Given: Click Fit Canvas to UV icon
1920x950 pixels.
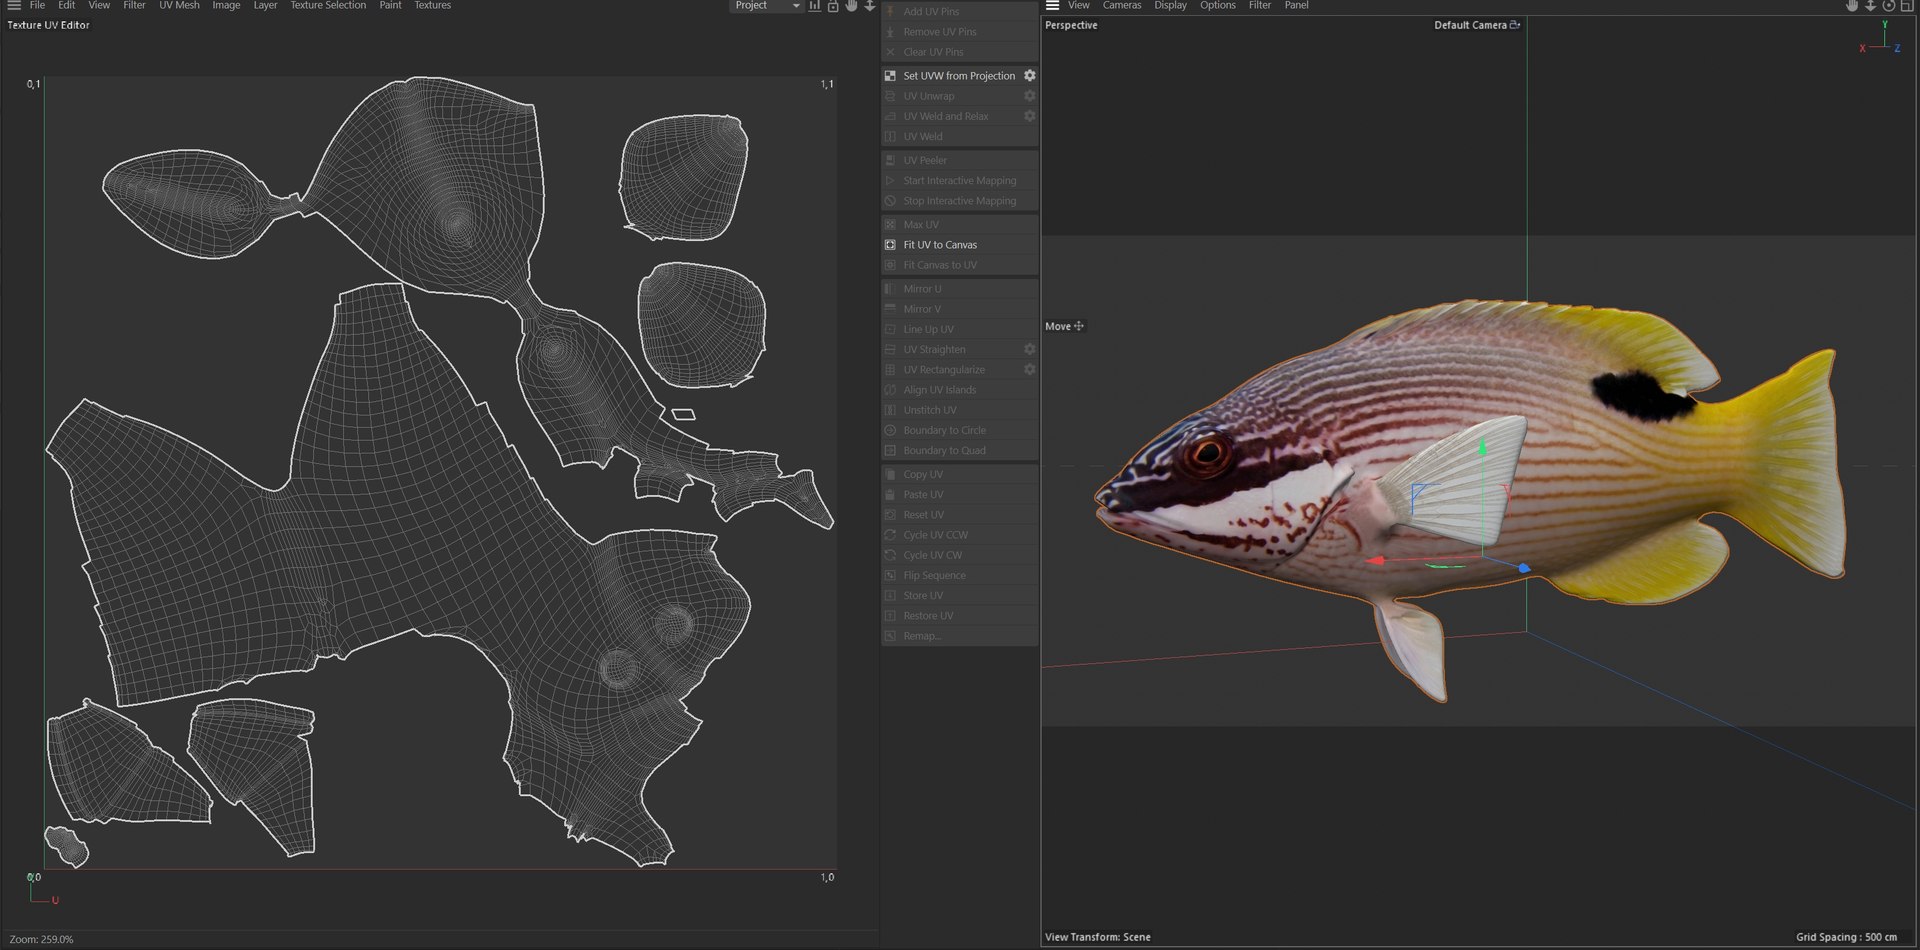Looking at the screenshot, I should tap(890, 265).
